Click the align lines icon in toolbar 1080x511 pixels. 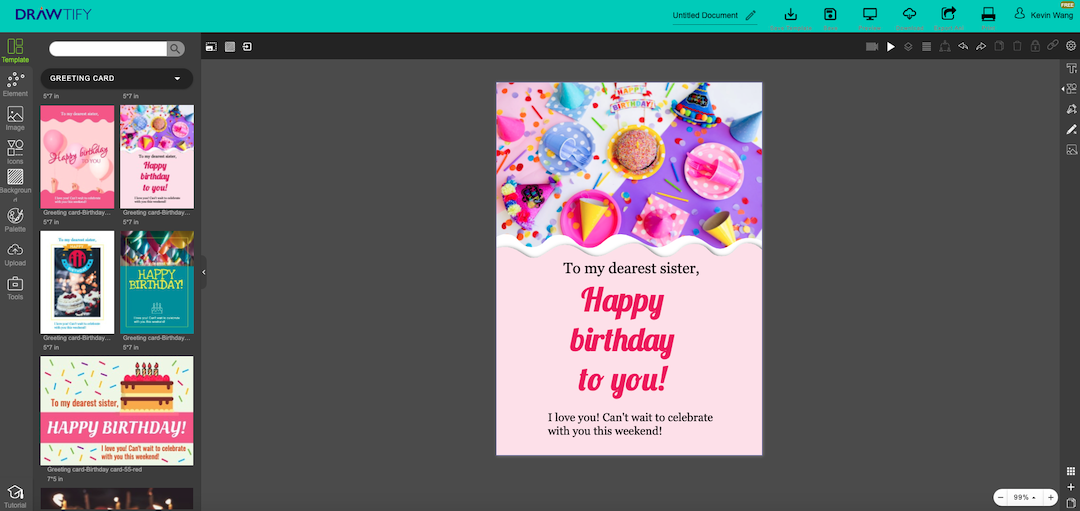(926, 46)
